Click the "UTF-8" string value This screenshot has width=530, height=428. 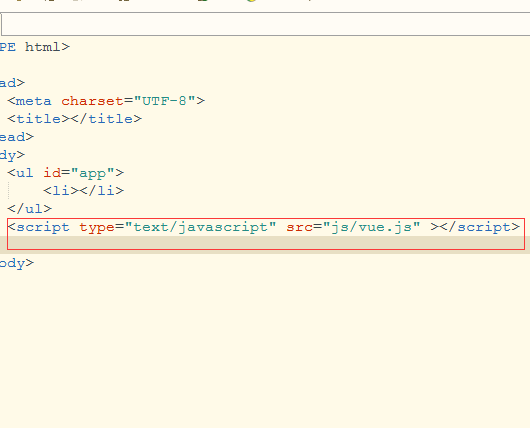(x=165, y=101)
